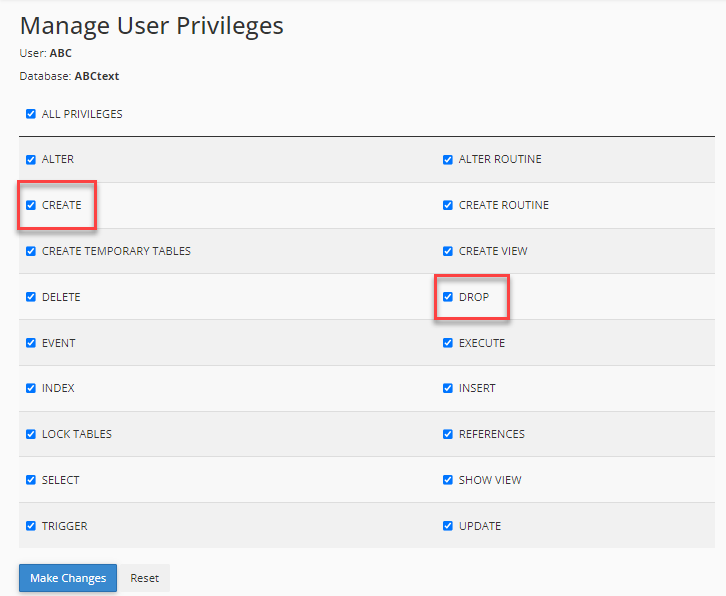Disable the LOCK TABLES privilege
726x596 pixels.
tap(31, 434)
